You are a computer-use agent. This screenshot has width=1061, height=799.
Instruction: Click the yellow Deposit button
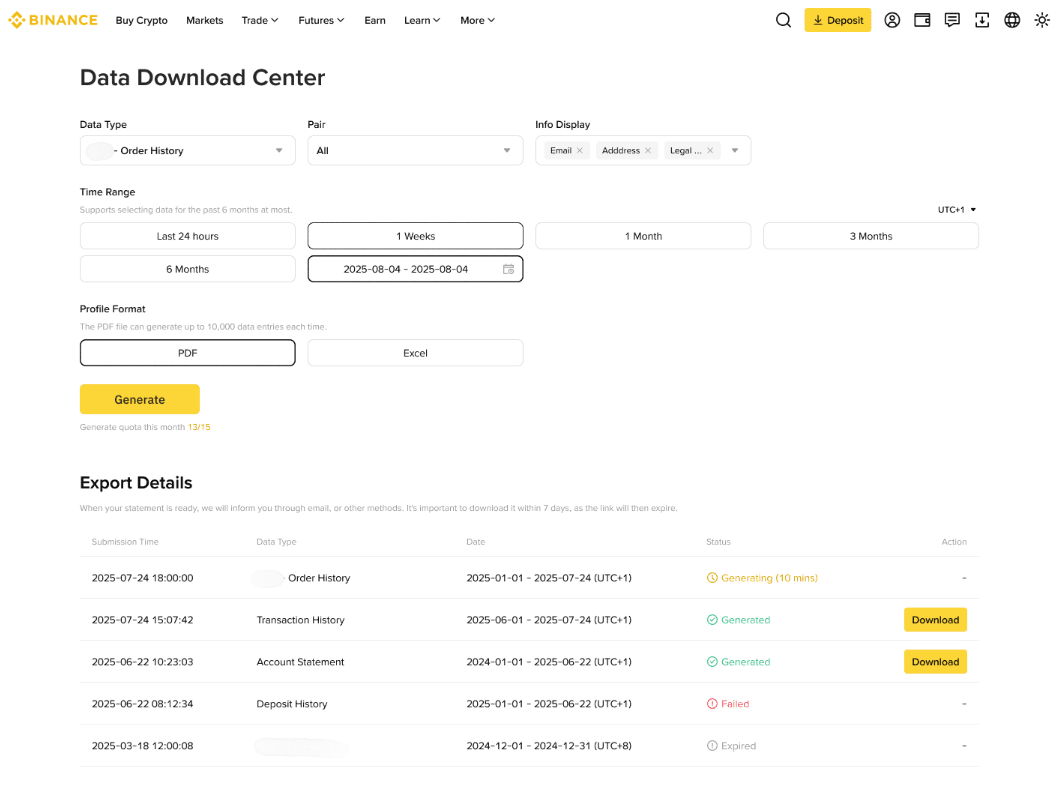point(838,20)
